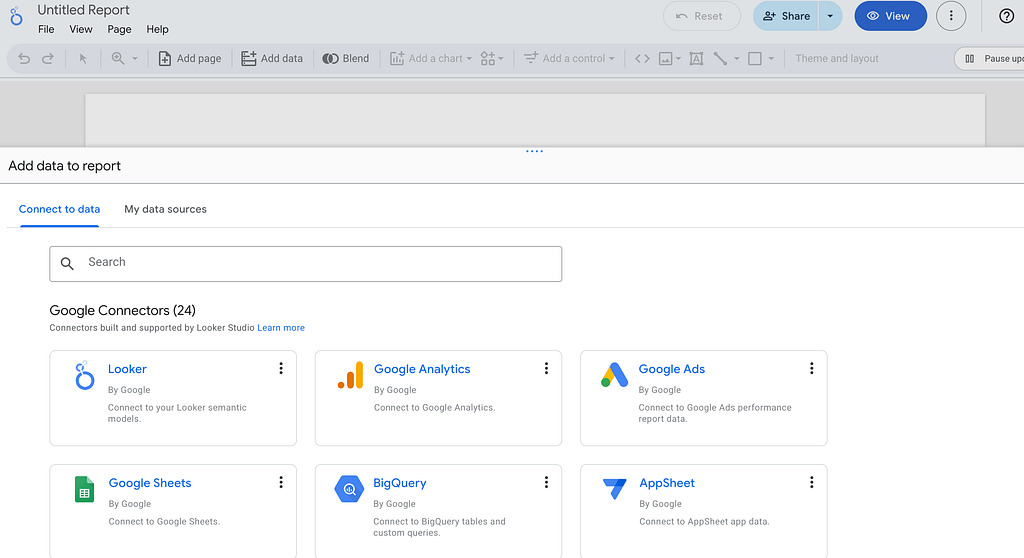Click the Google Ads connector icon

tap(614, 375)
